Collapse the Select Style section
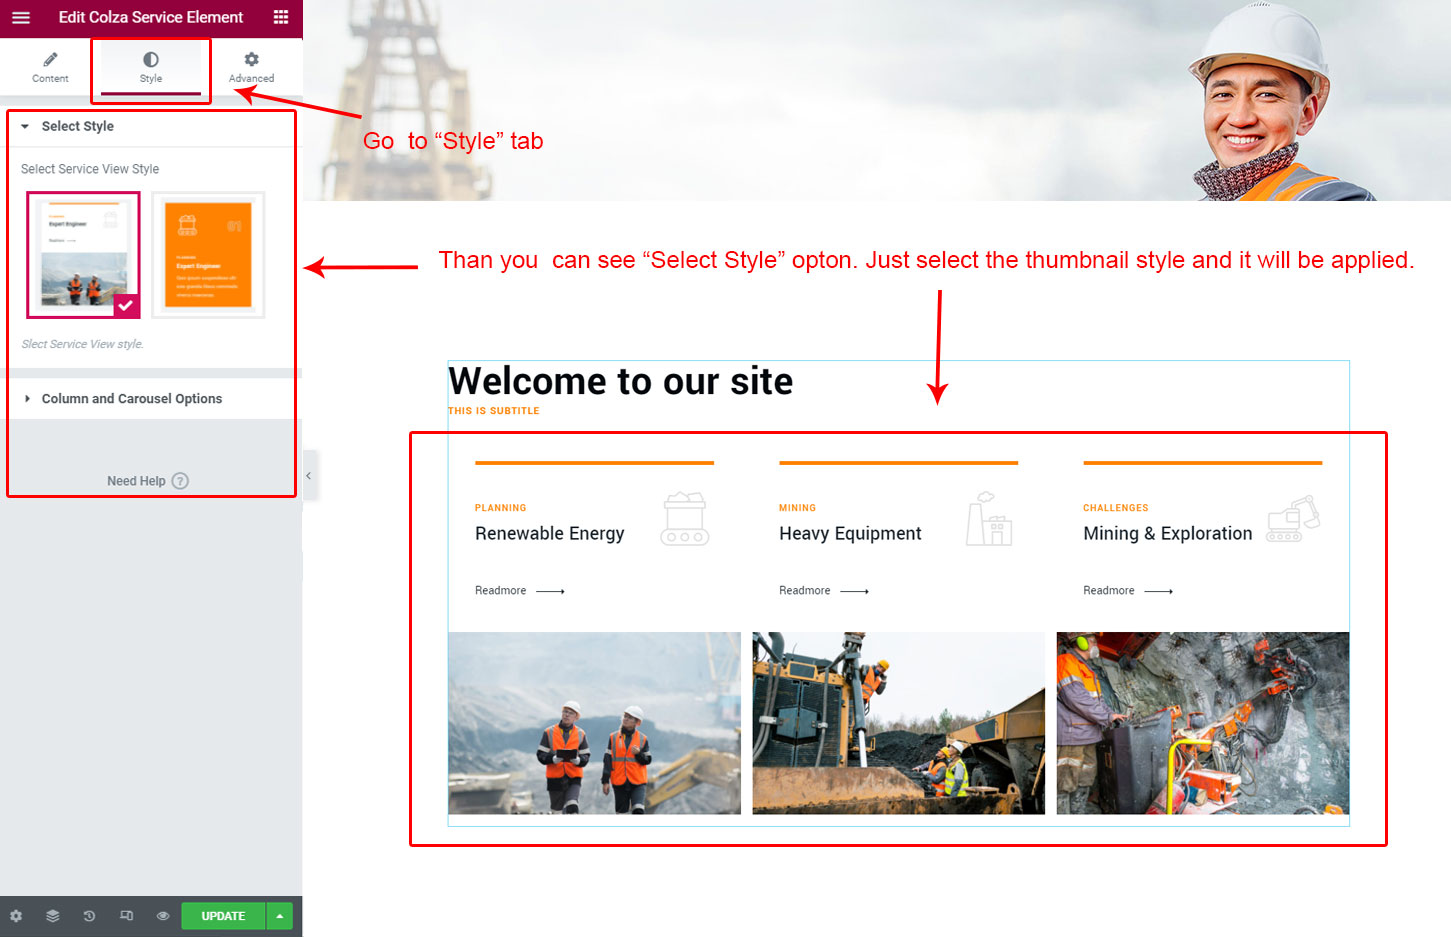 (x=26, y=127)
